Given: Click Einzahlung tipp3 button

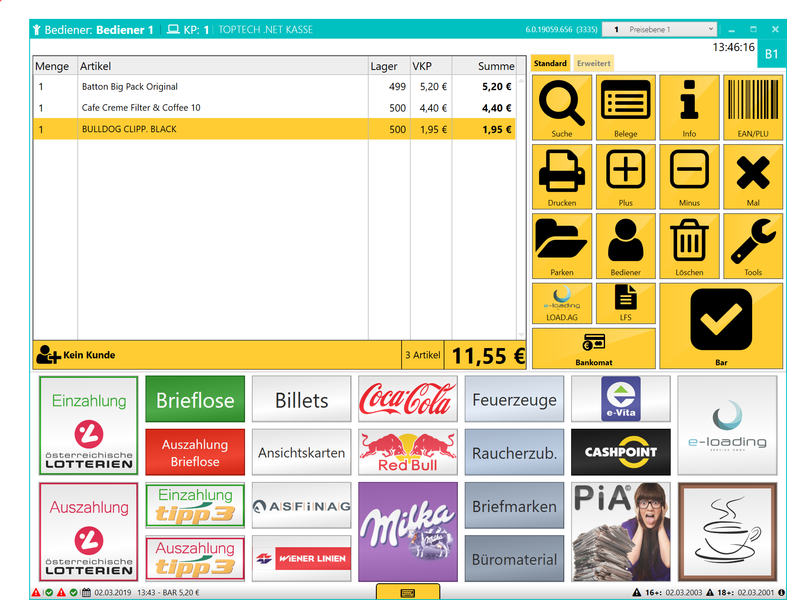Looking at the screenshot, I should (195, 505).
